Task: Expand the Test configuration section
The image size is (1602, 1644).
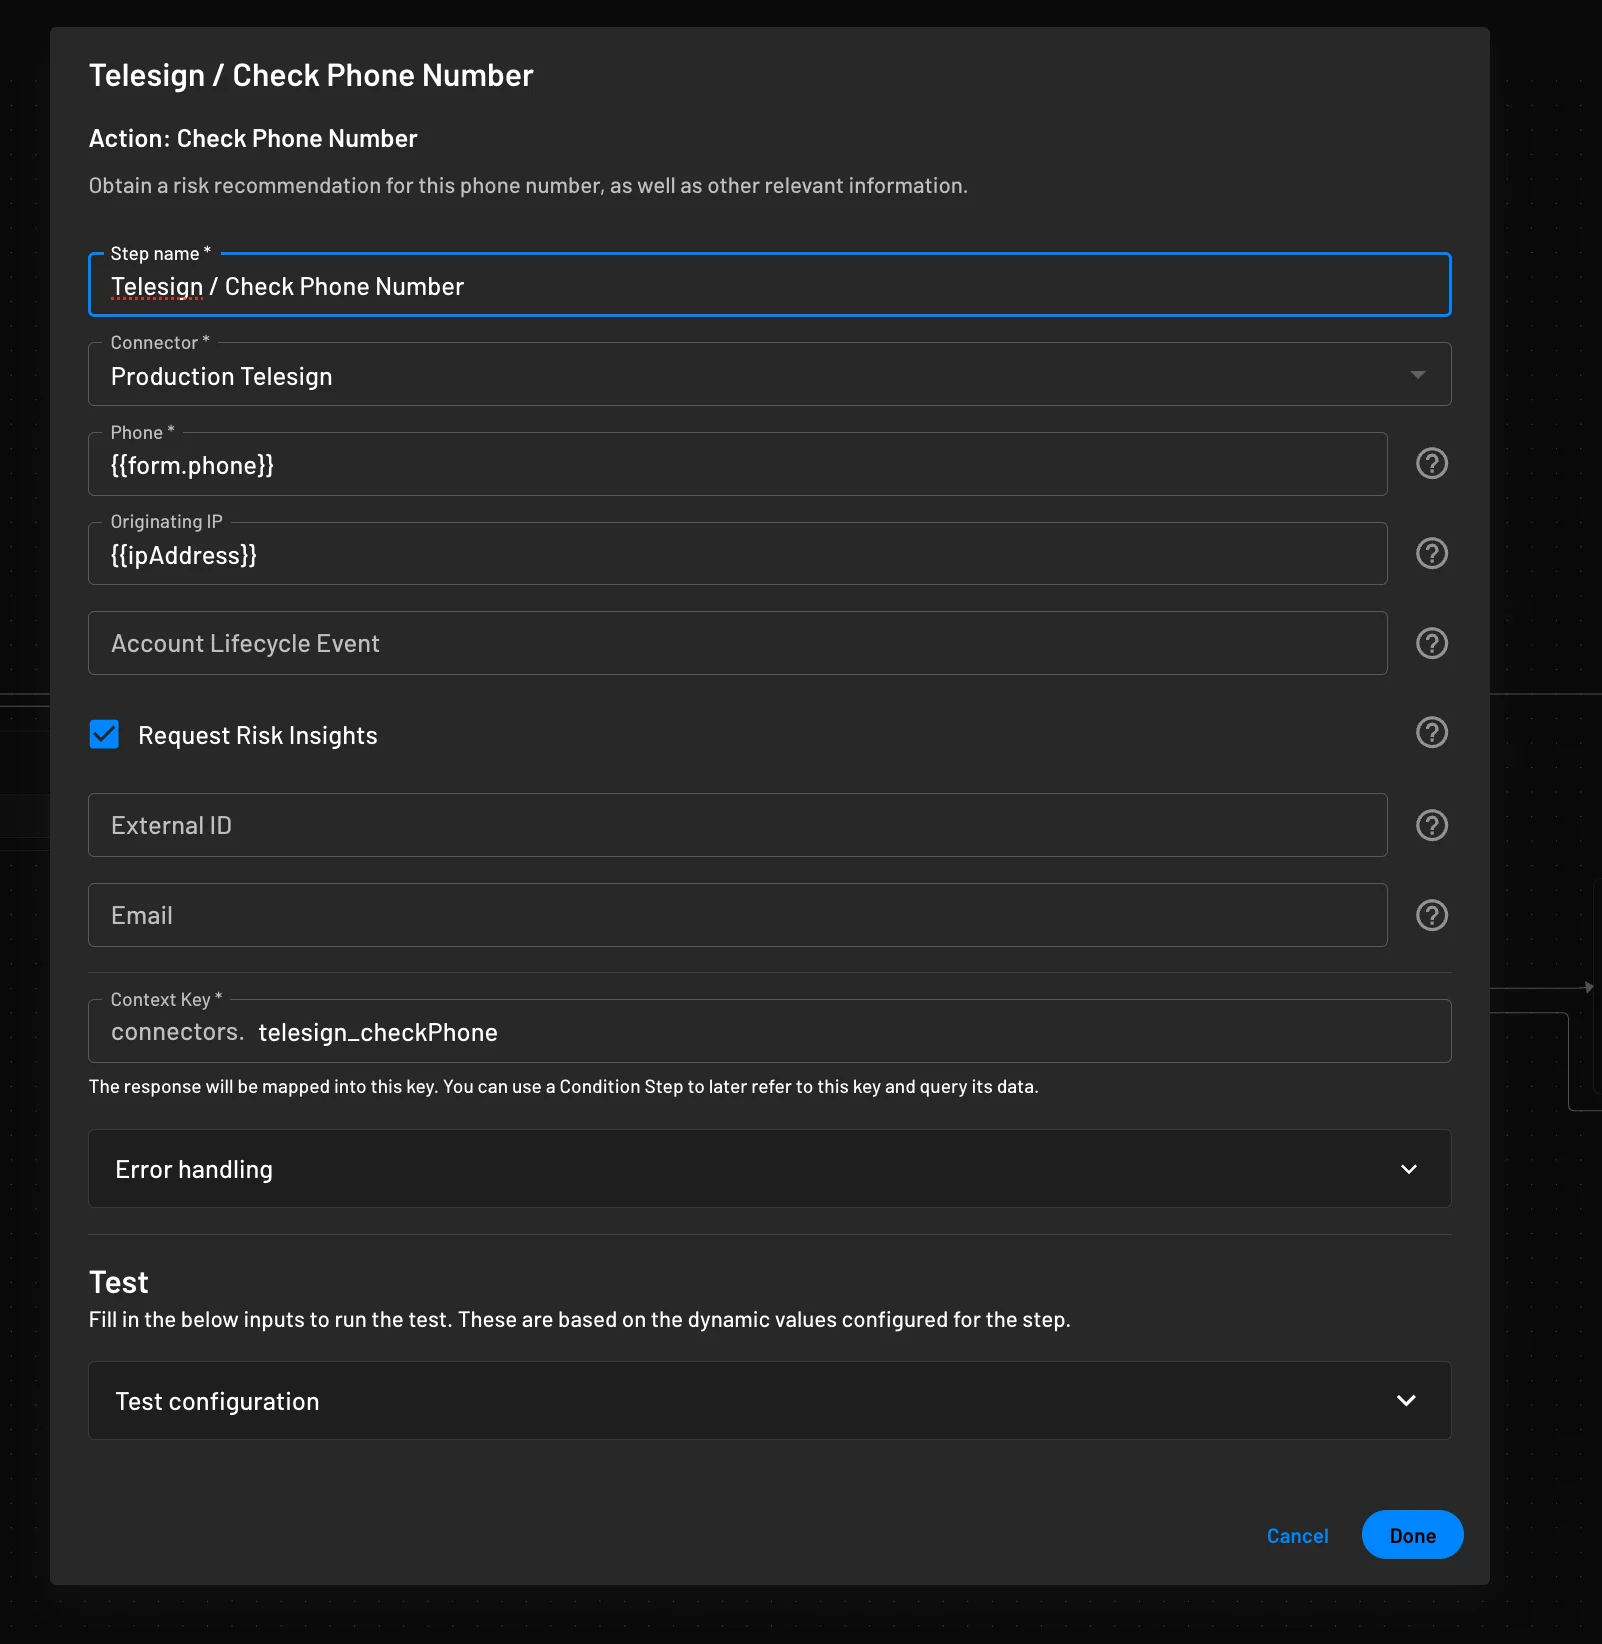Action: [1406, 1400]
